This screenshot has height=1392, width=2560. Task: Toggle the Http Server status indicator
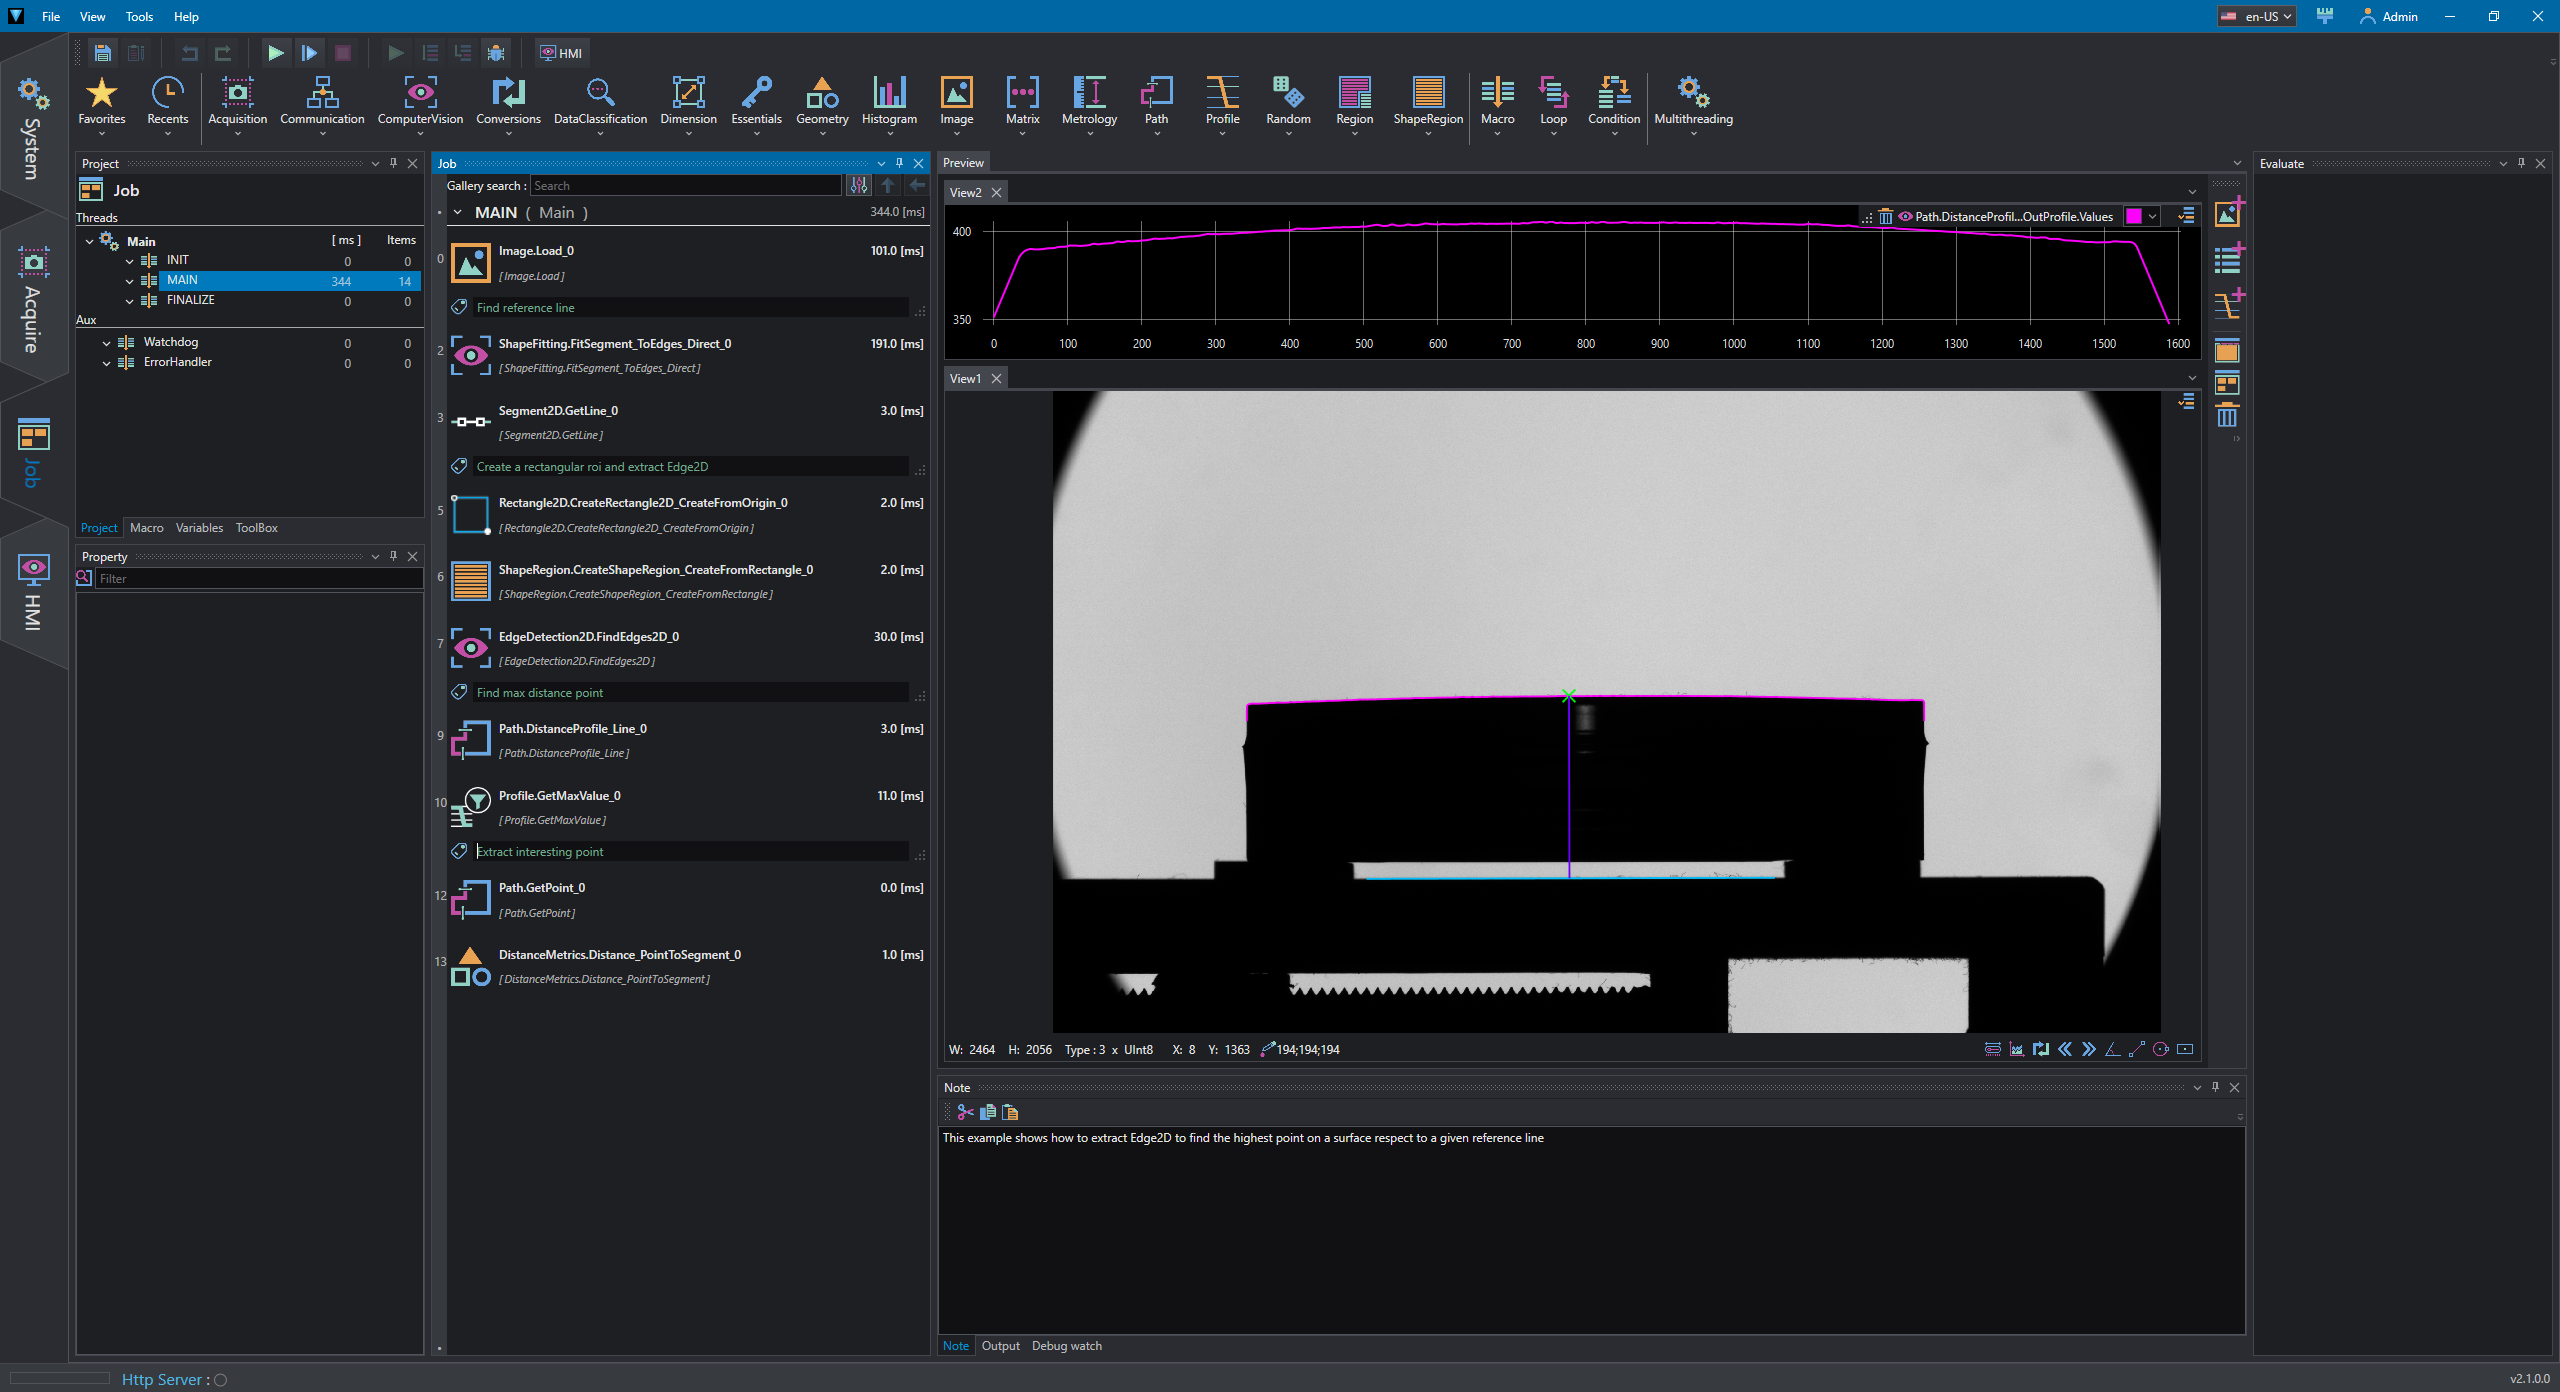tap(221, 1380)
